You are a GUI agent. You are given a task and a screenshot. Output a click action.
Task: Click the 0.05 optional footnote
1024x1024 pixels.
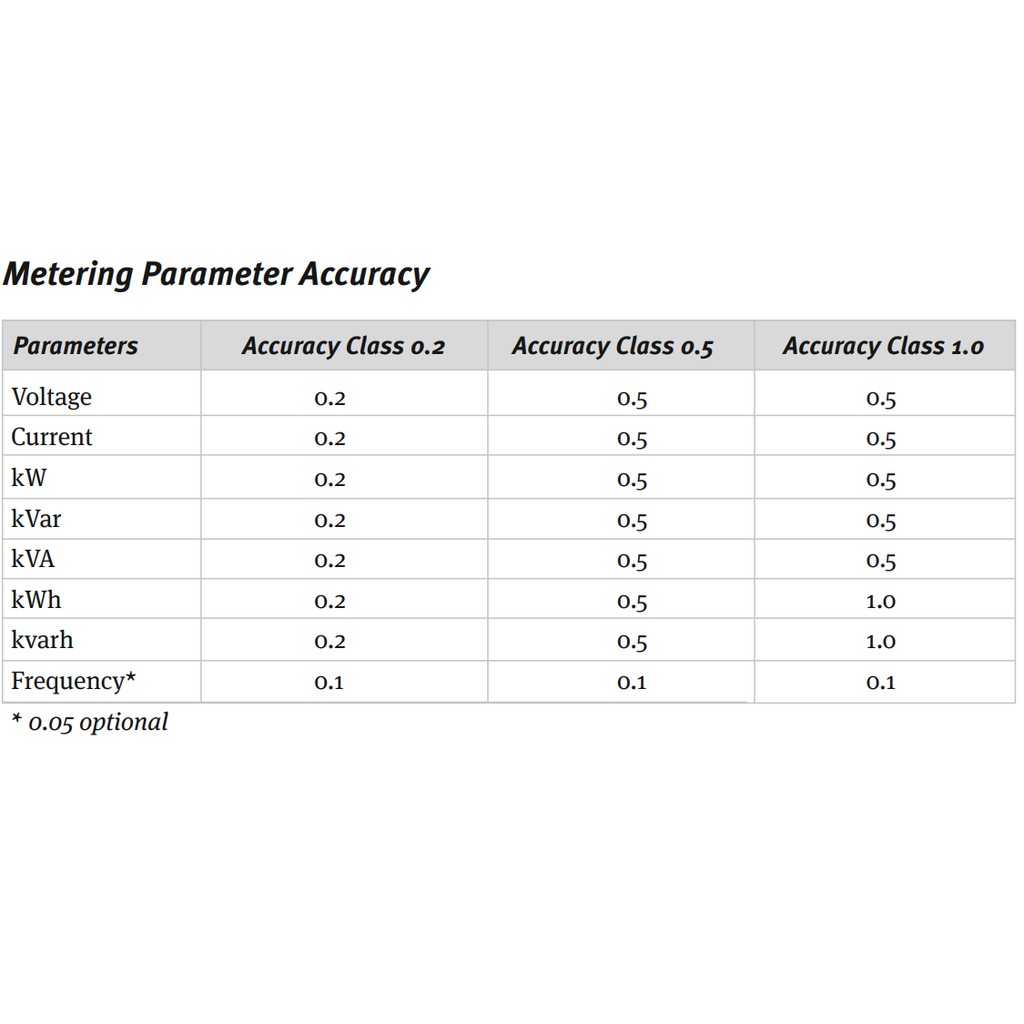[91, 722]
